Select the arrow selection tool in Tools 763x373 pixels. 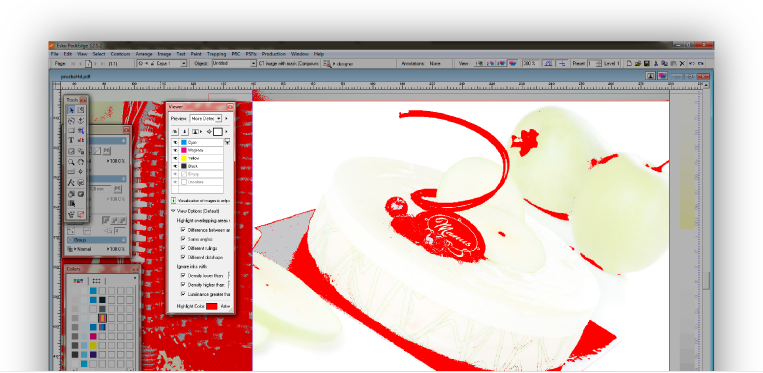(71, 110)
